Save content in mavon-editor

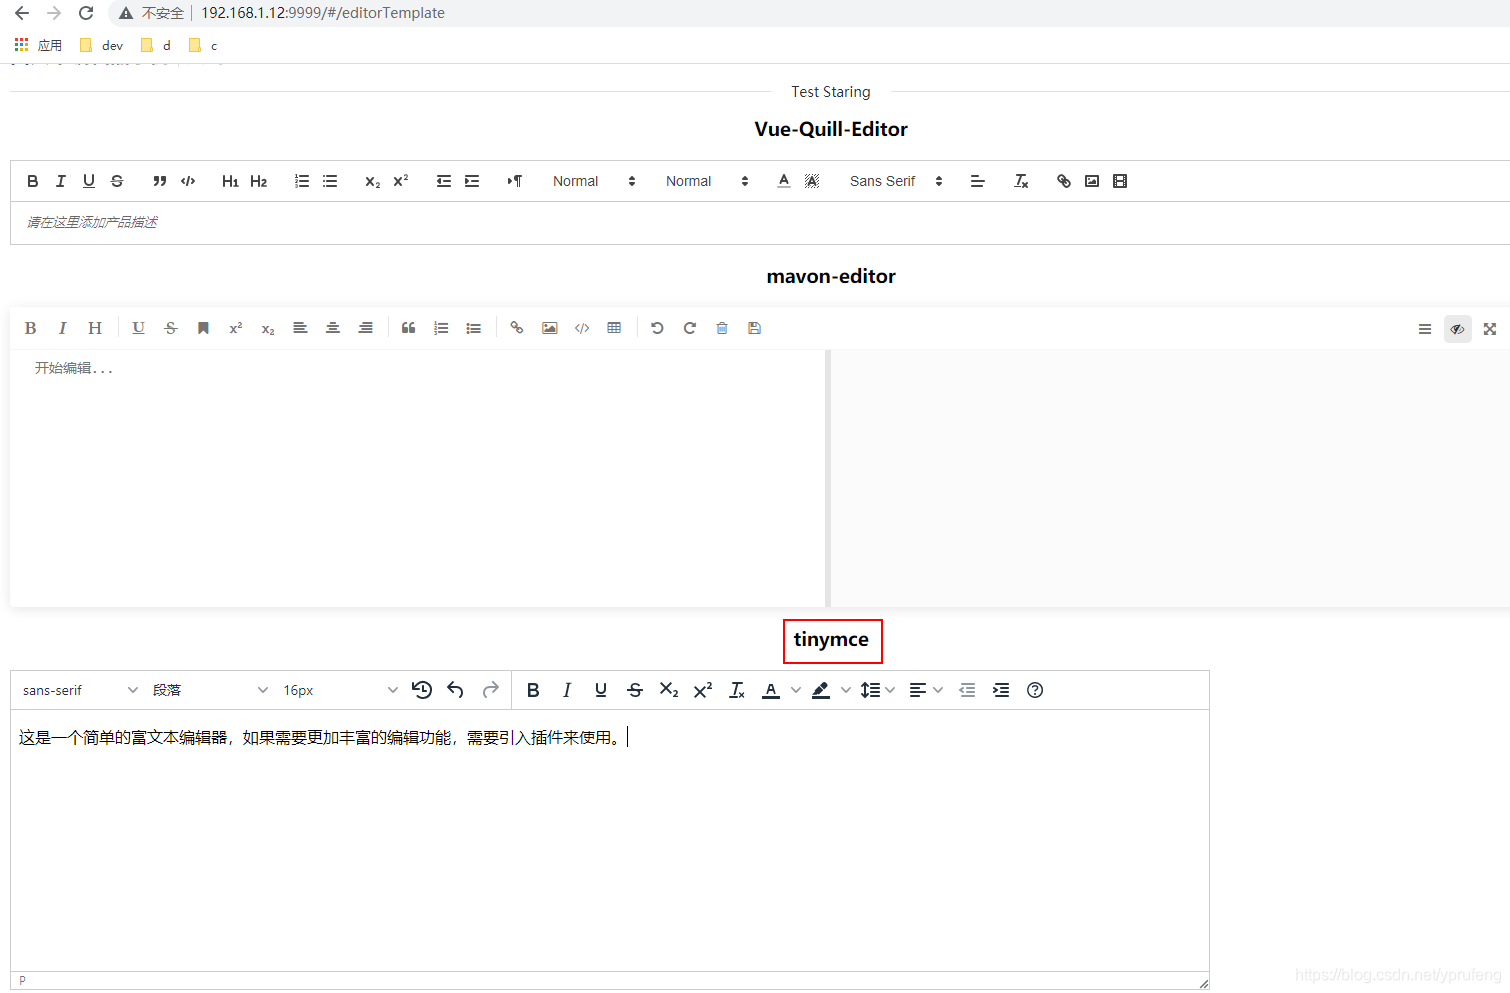coord(755,328)
